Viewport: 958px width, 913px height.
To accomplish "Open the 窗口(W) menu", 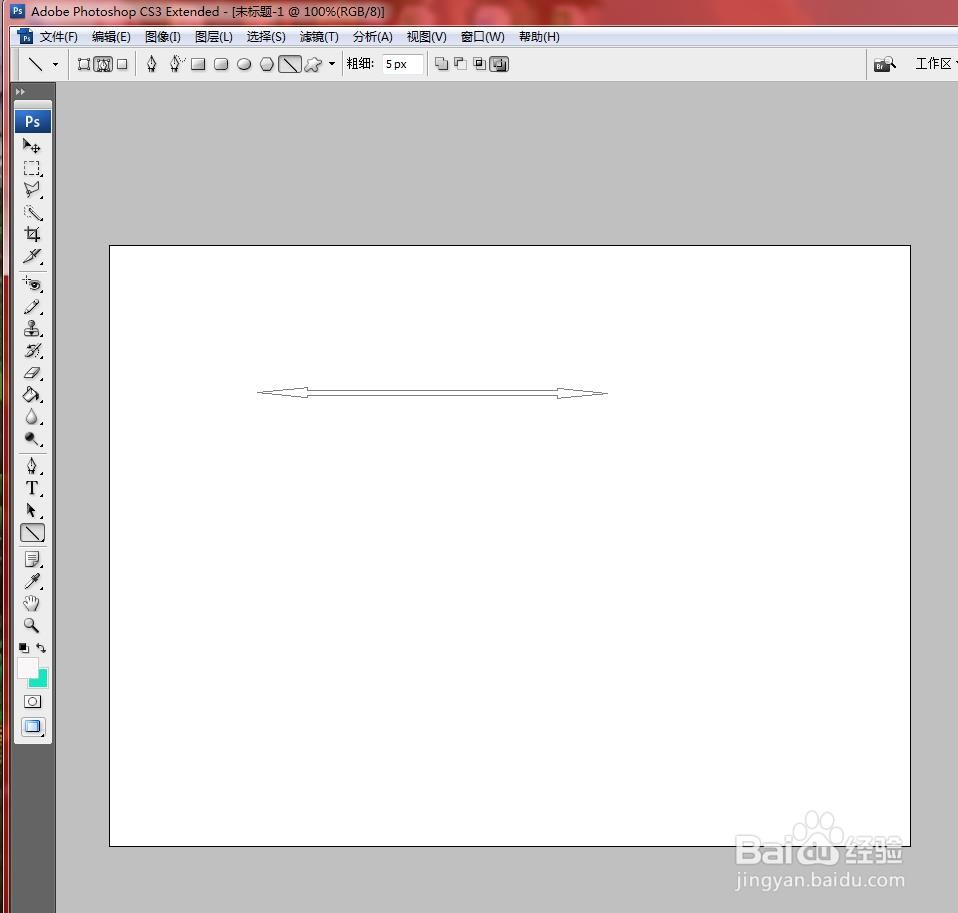I will [483, 37].
